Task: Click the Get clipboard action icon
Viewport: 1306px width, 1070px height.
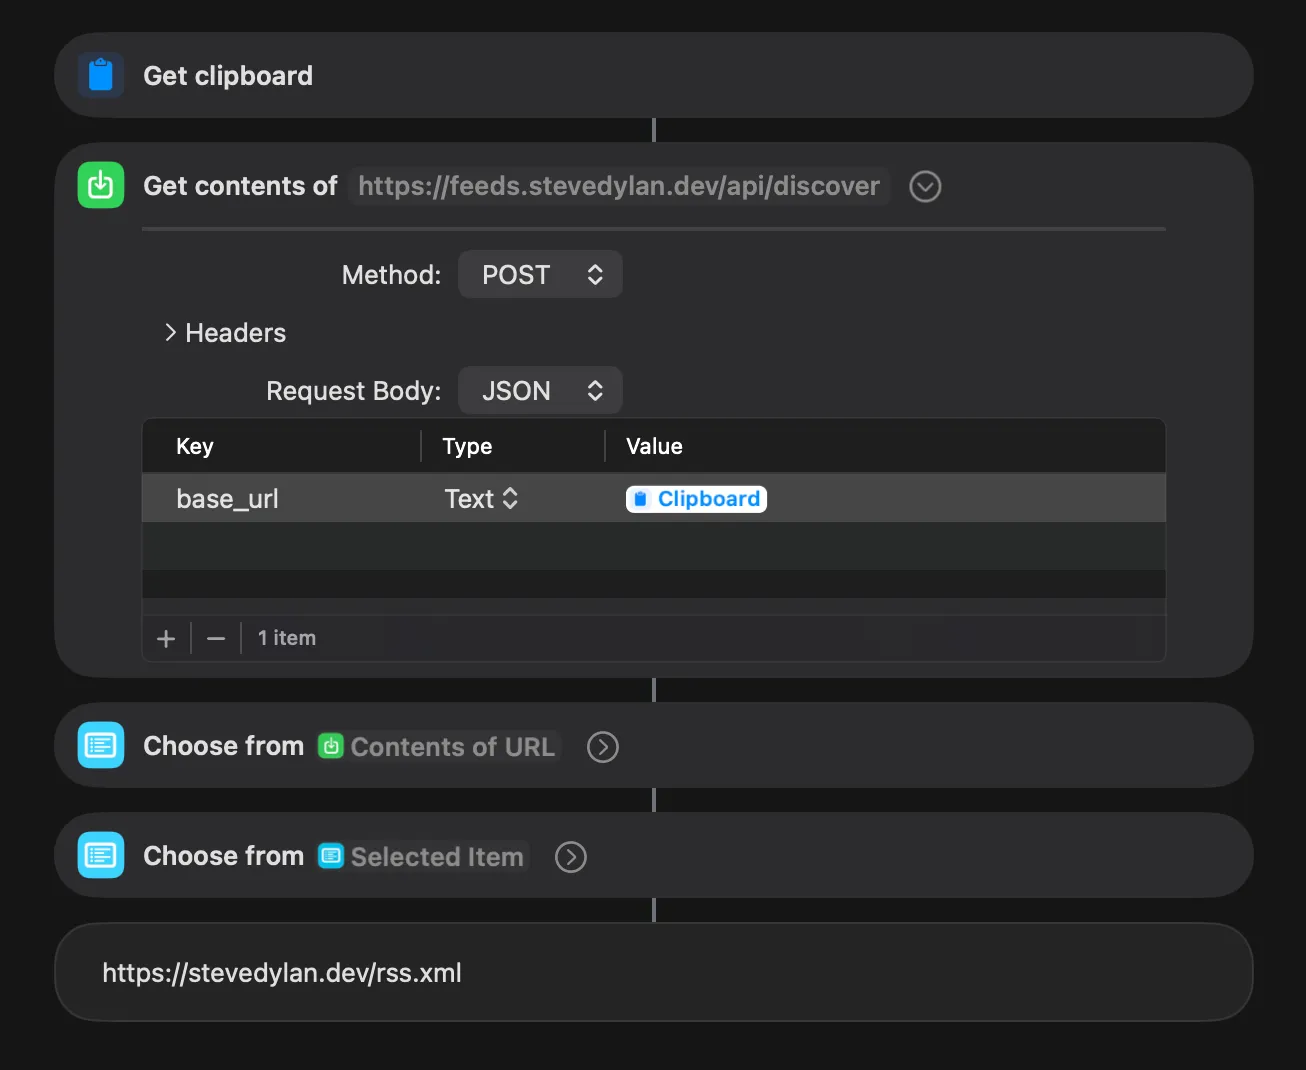Action: 101,75
